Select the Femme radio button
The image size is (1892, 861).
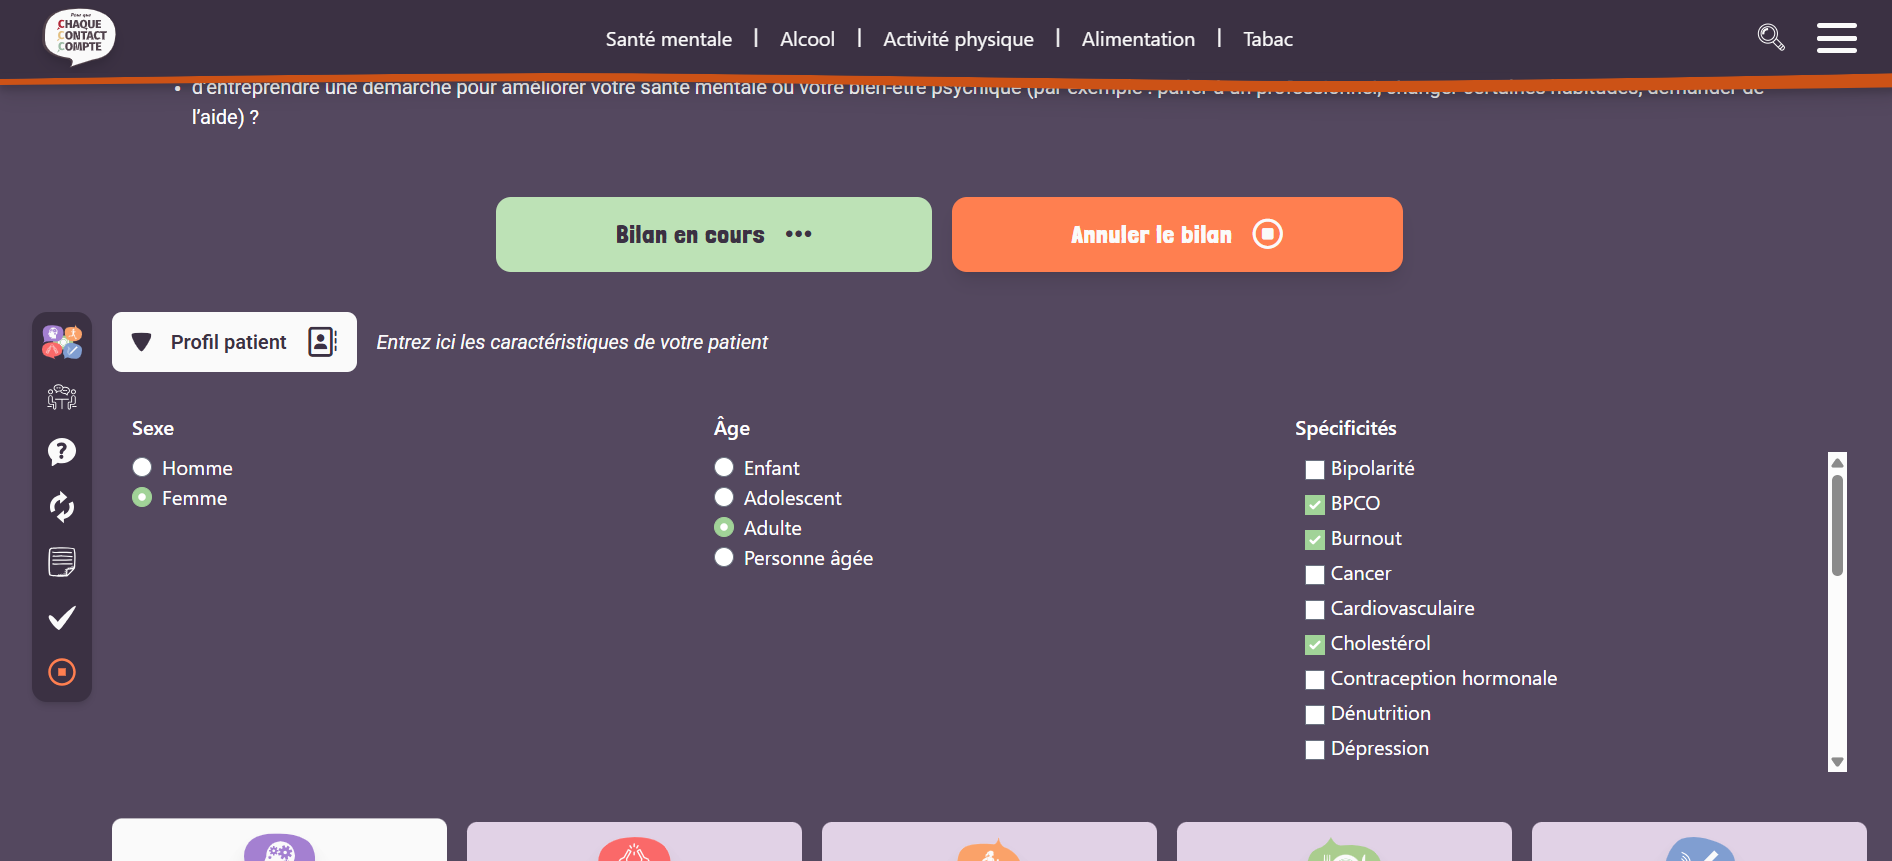(142, 497)
